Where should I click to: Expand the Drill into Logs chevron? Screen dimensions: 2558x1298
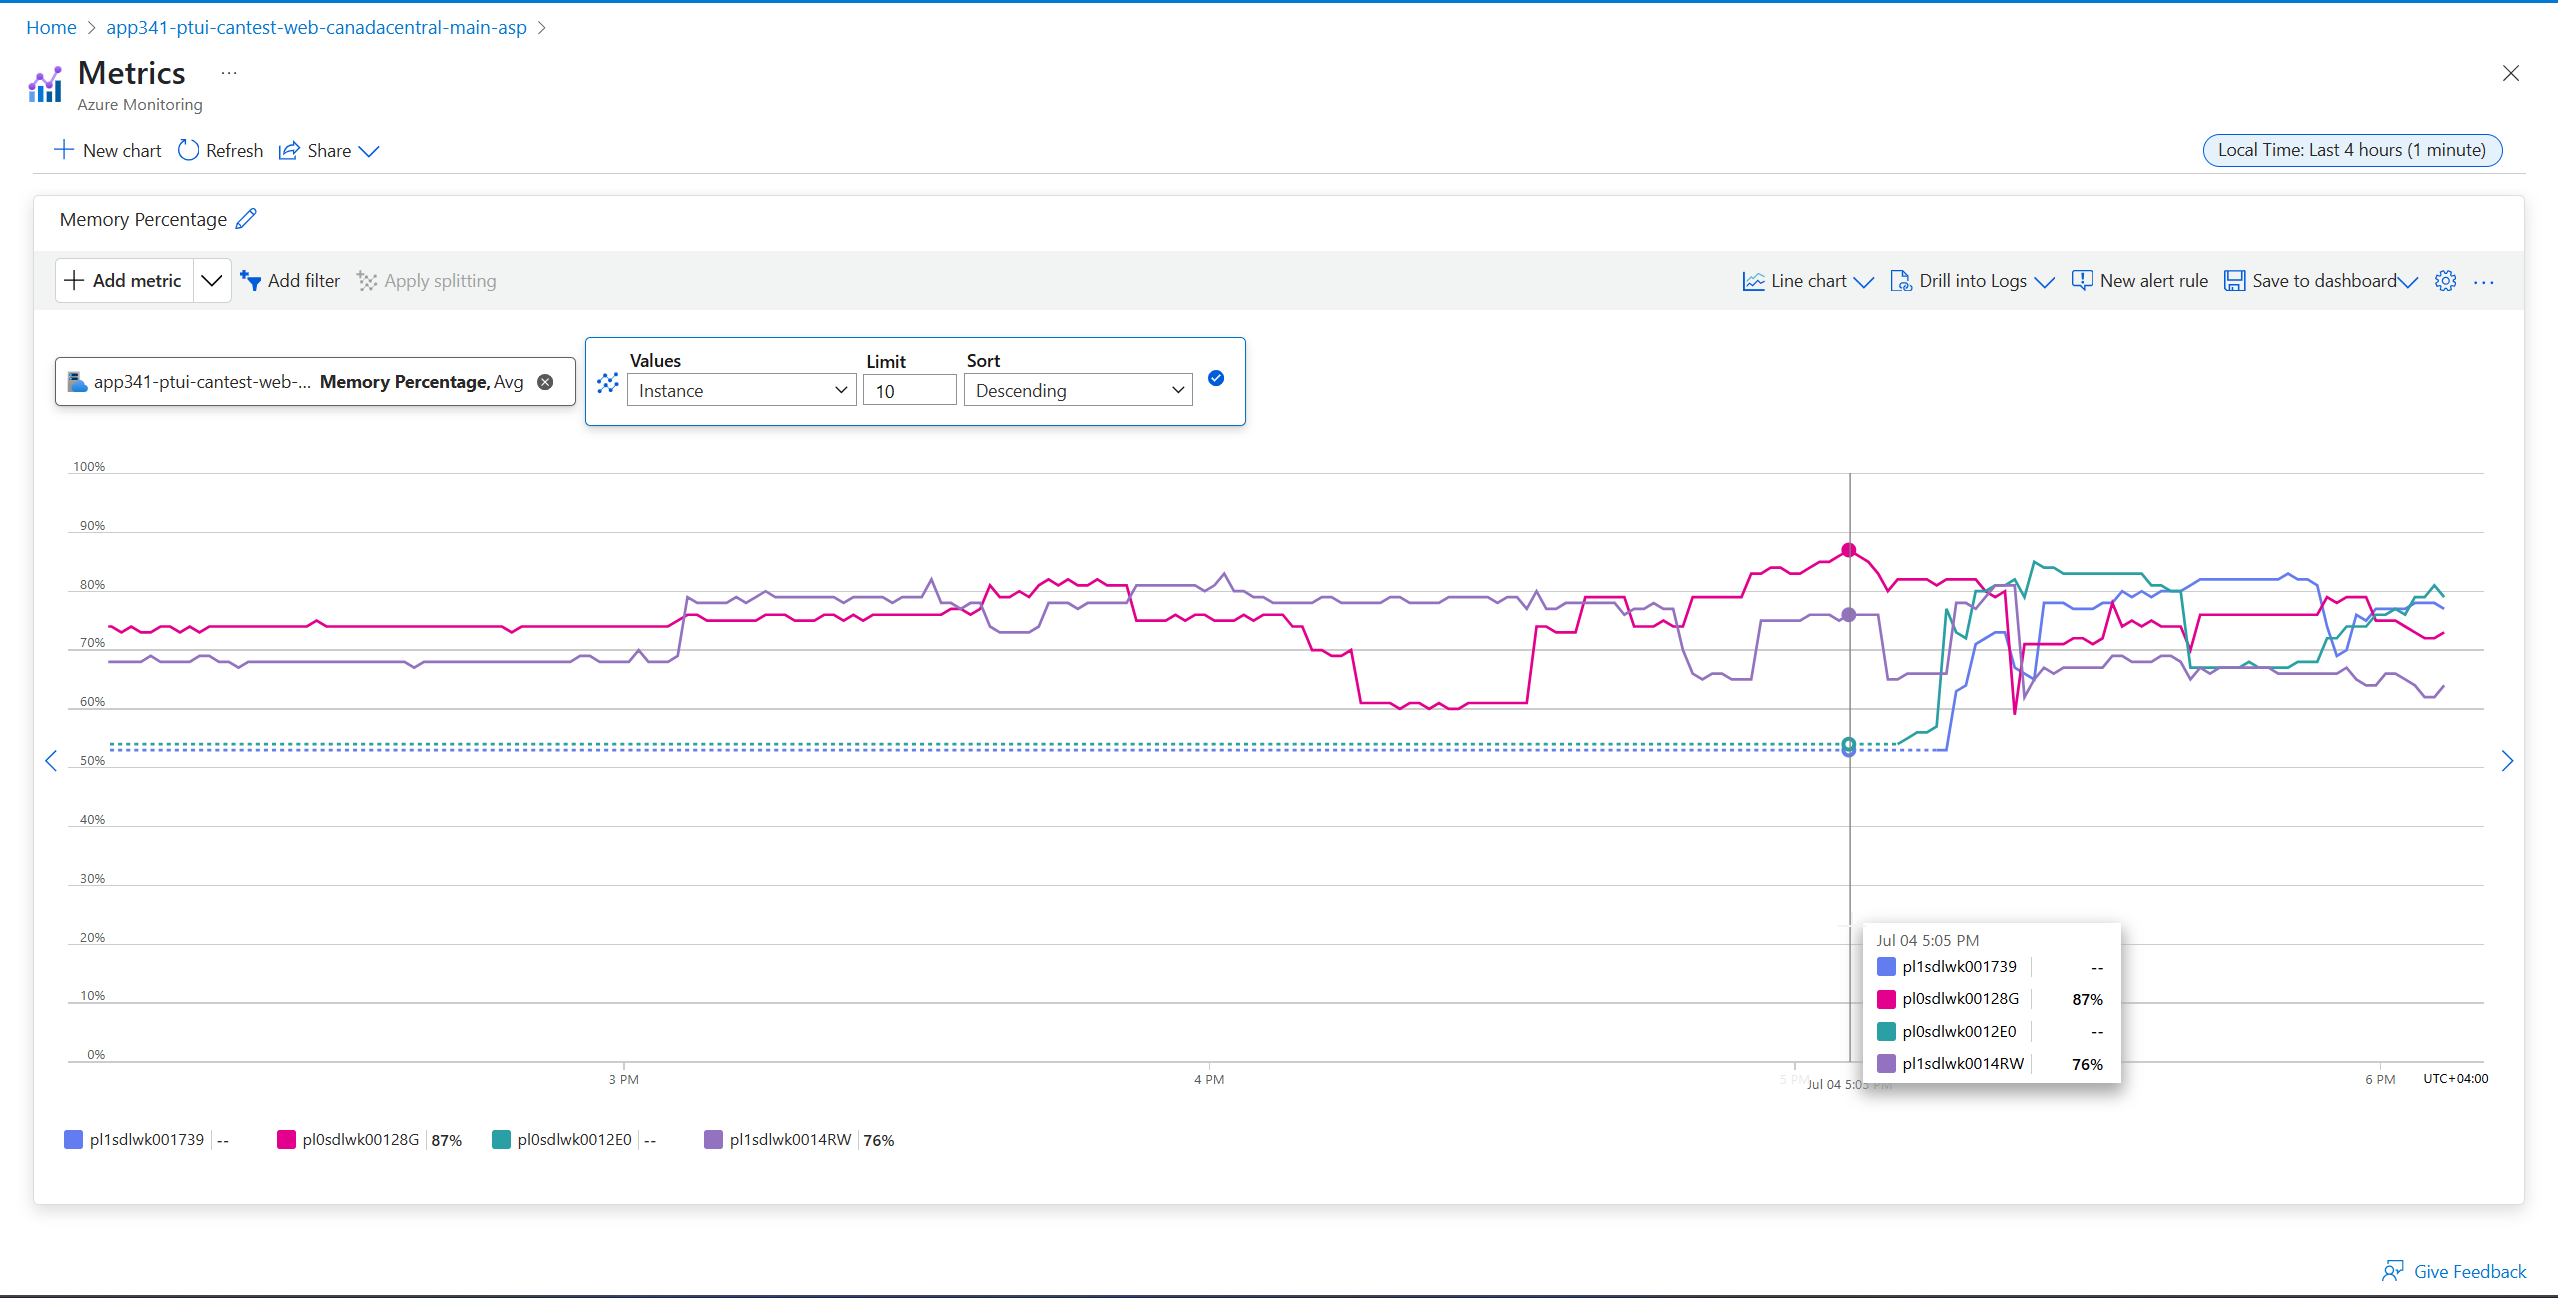tap(2044, 282)
